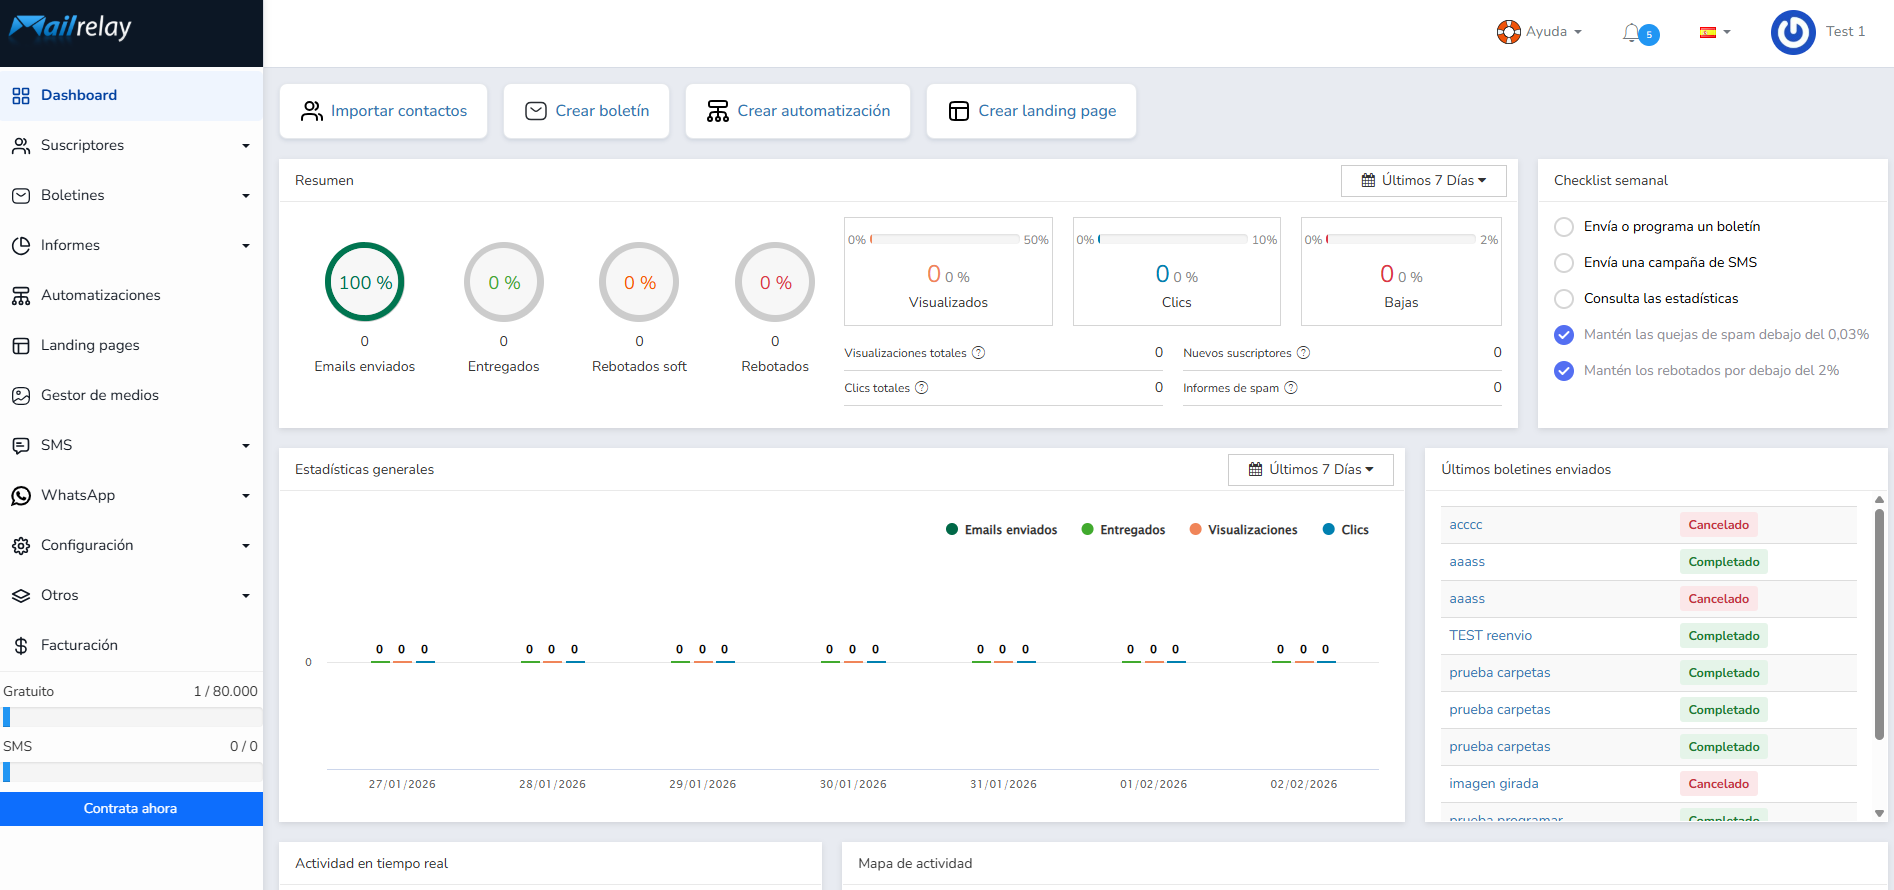Open the Landing pages menu item

point(131,346)
